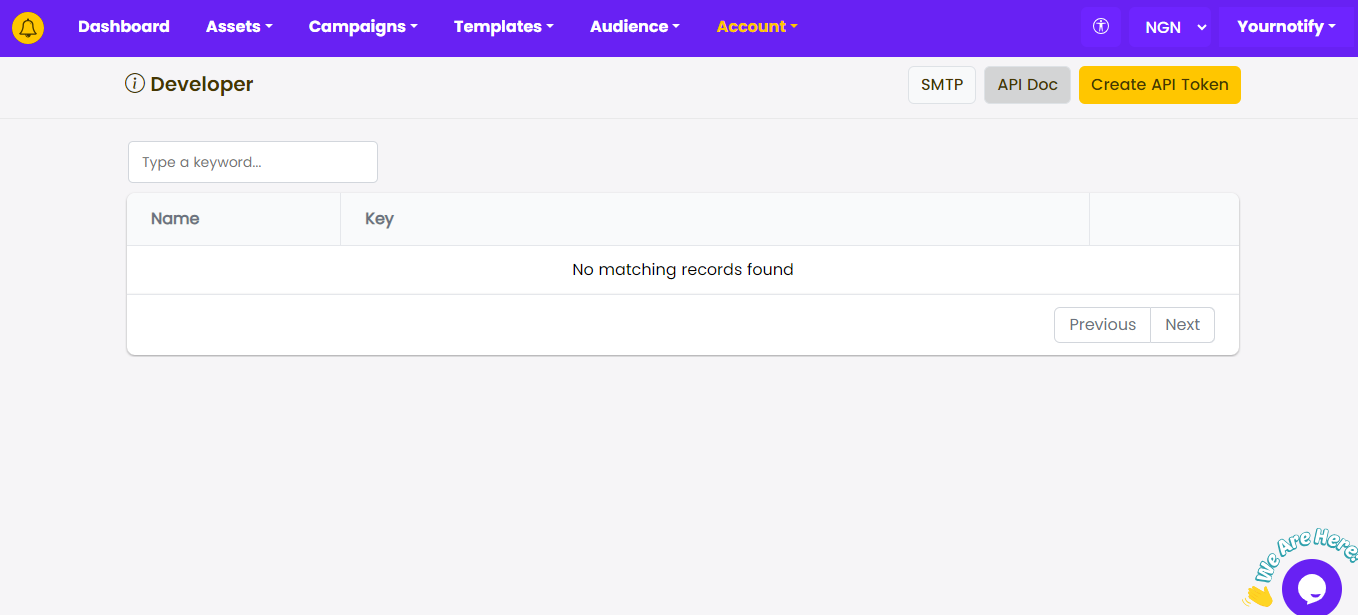This screenshot has width=1358, height=615.
Task: Click the yellow bell logo icon
Action: click(28, 27)
